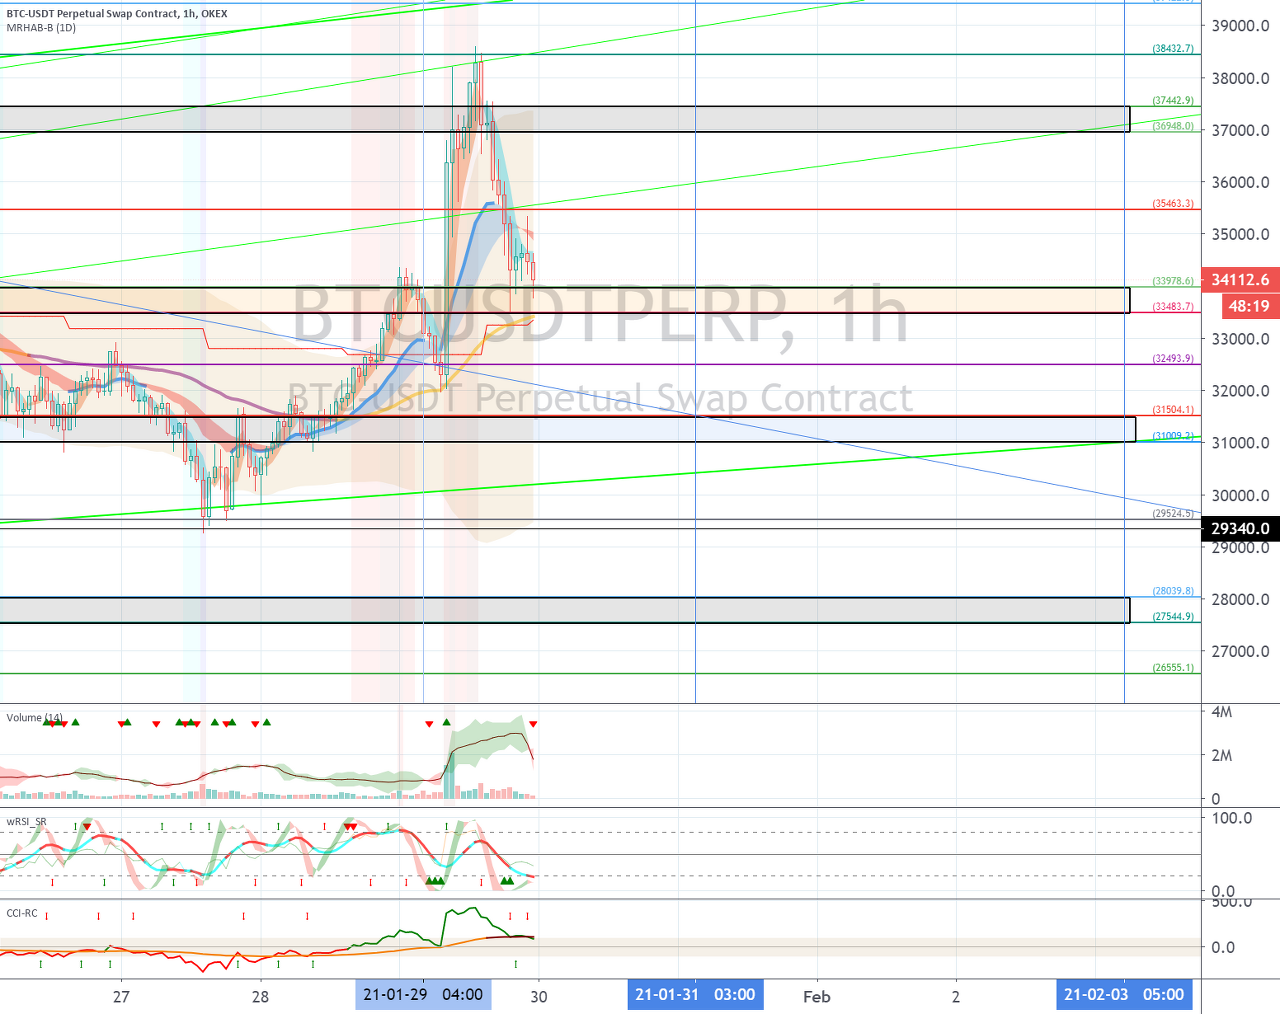The height and width of the screenshot is (1014, 1280).
Task: Click the (31009.2) level label
Action: click(x=1173, y=436)
